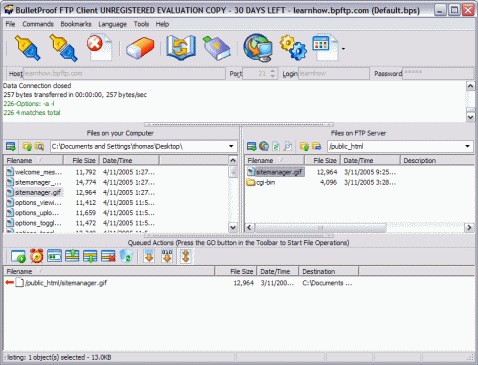Open options via the gears icon
The width and height of the screenshot is (478, 365).
click(293, 48)
